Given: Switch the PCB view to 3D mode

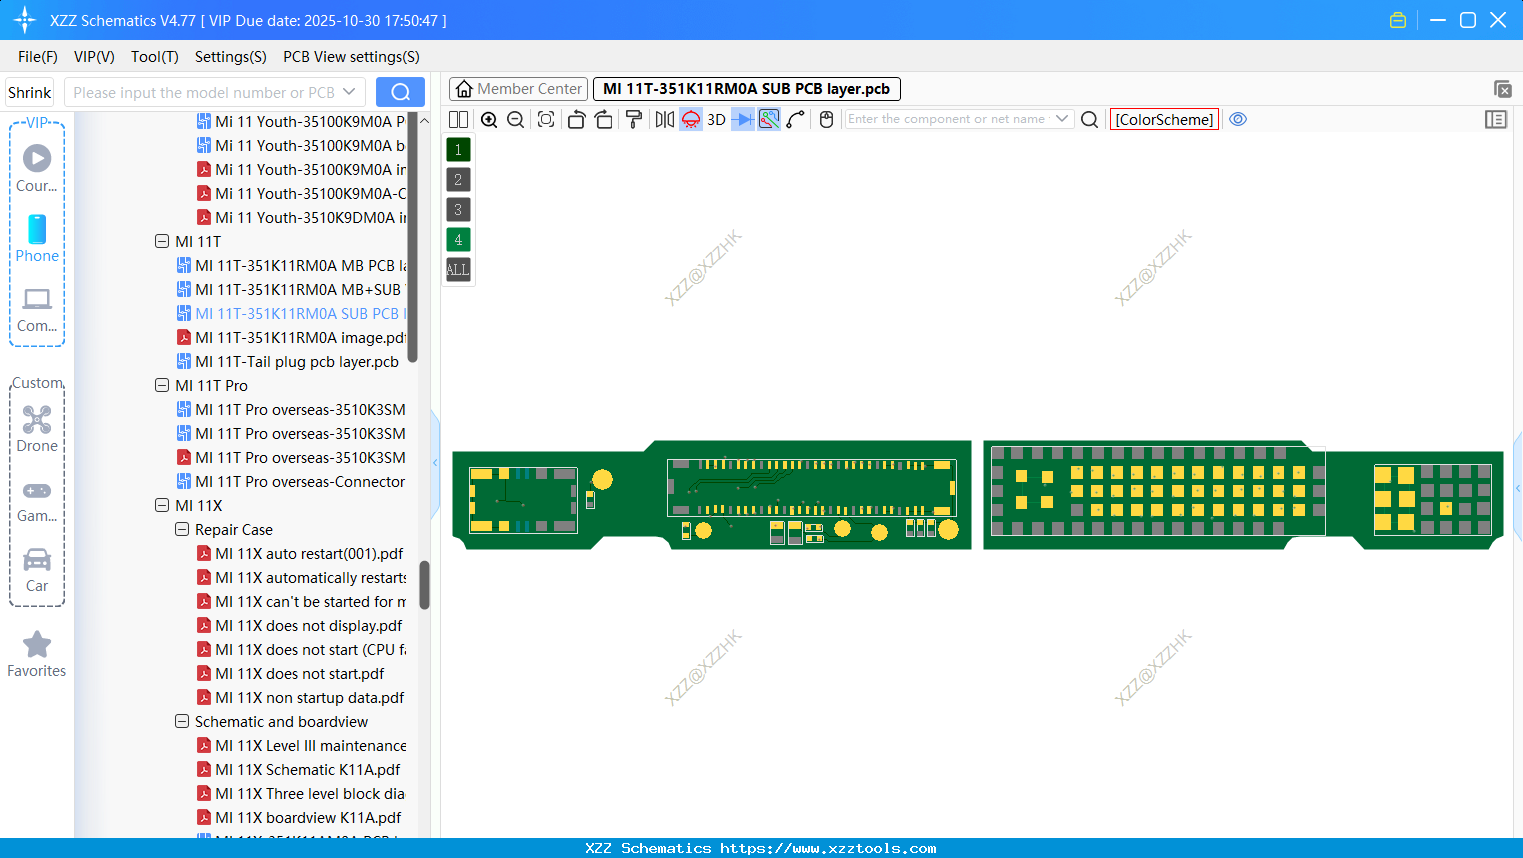Looking at the screenshot, I should click(x=716, y=119).
